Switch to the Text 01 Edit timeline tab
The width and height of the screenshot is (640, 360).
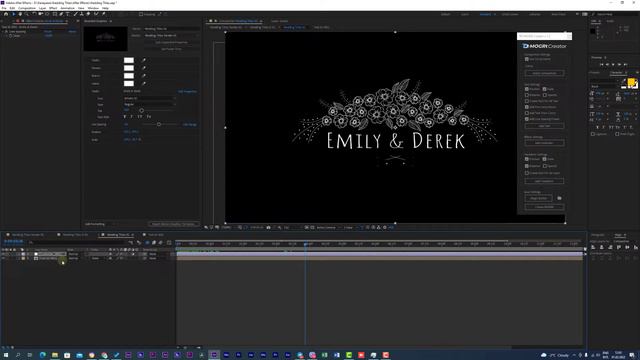pyautogui.click(x=156, y=235)
